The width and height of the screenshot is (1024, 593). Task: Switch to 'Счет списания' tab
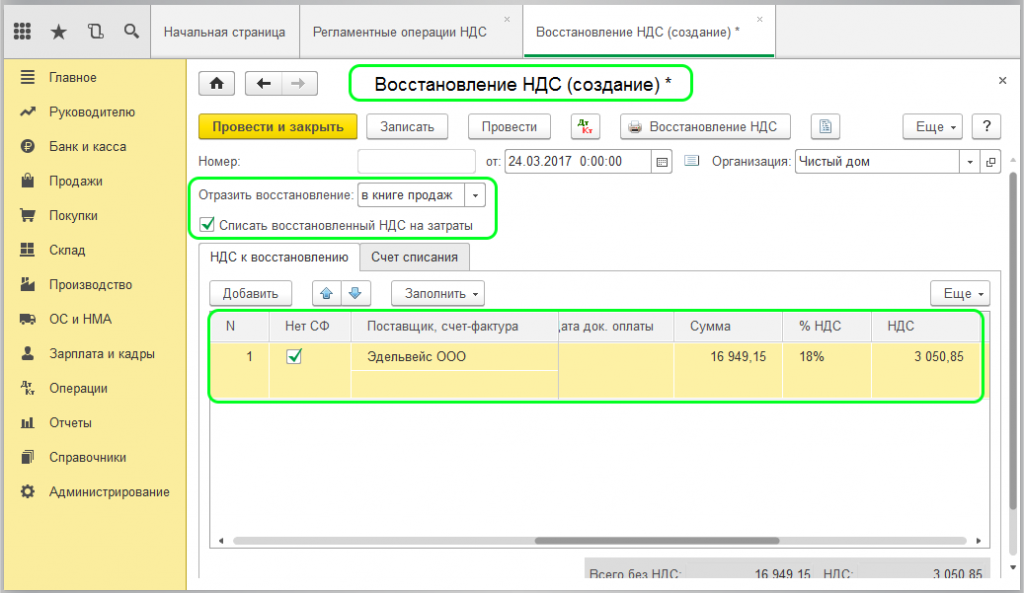[x=414, y=257]
